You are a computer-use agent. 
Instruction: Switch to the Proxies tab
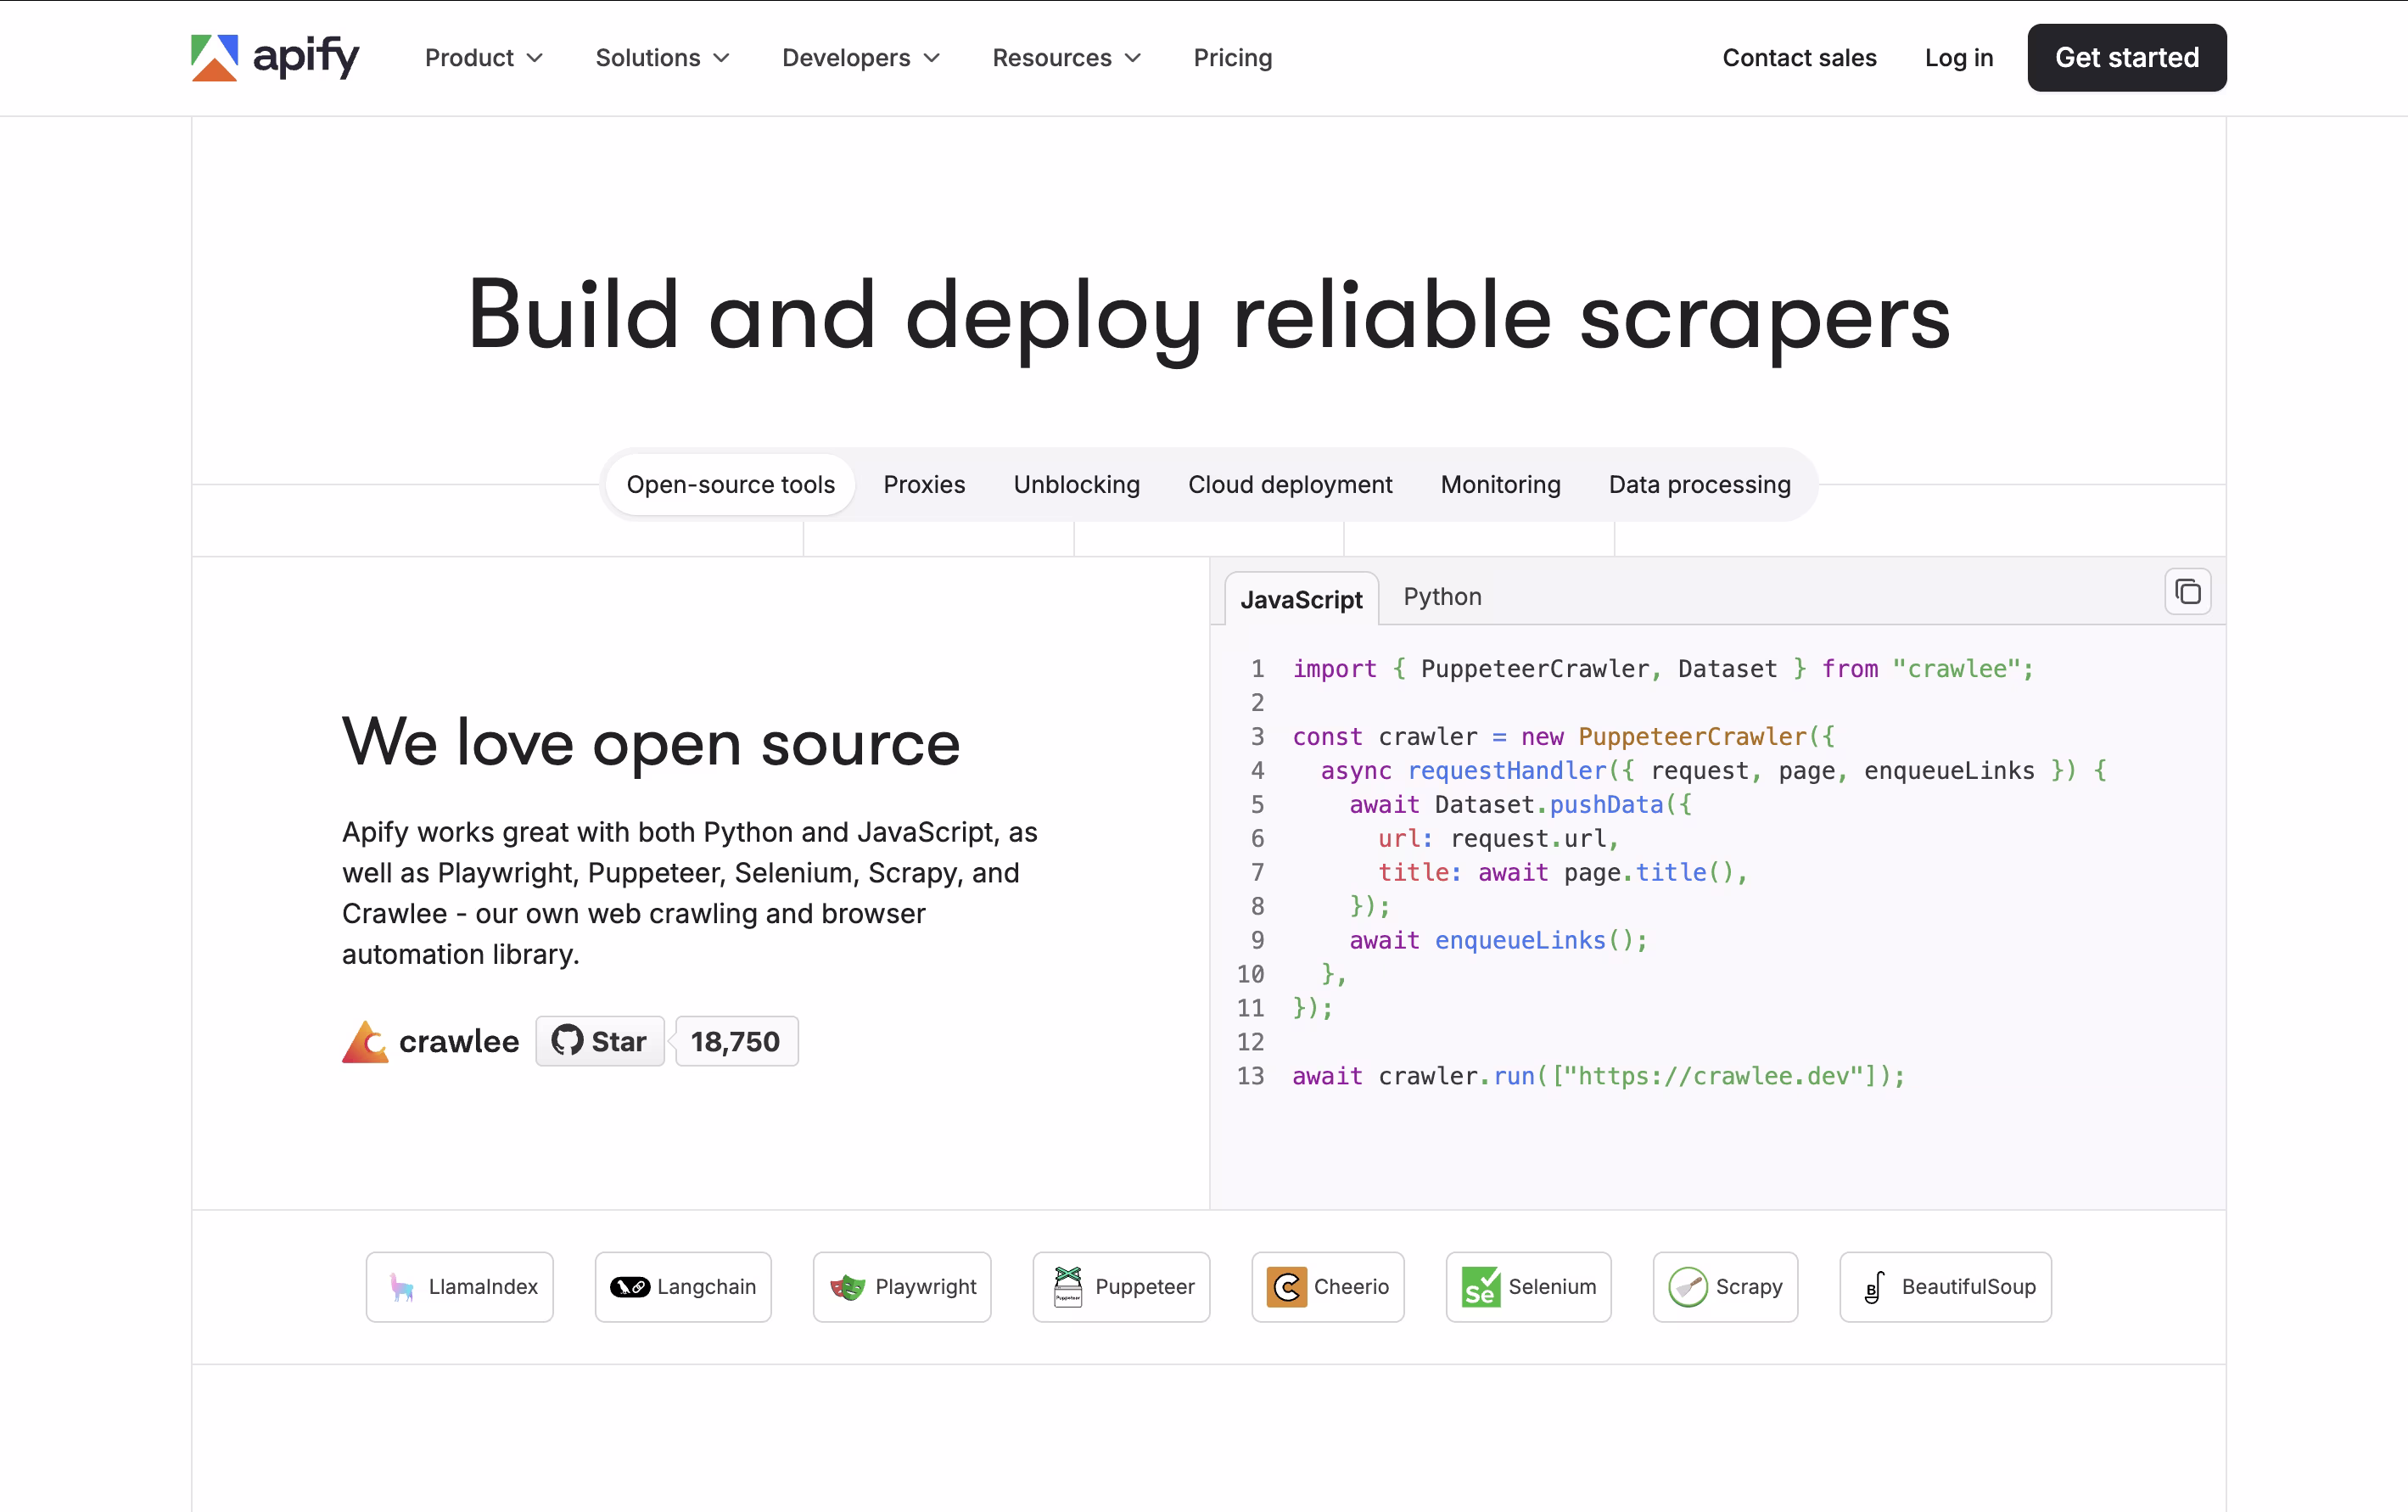pos(924,485)
